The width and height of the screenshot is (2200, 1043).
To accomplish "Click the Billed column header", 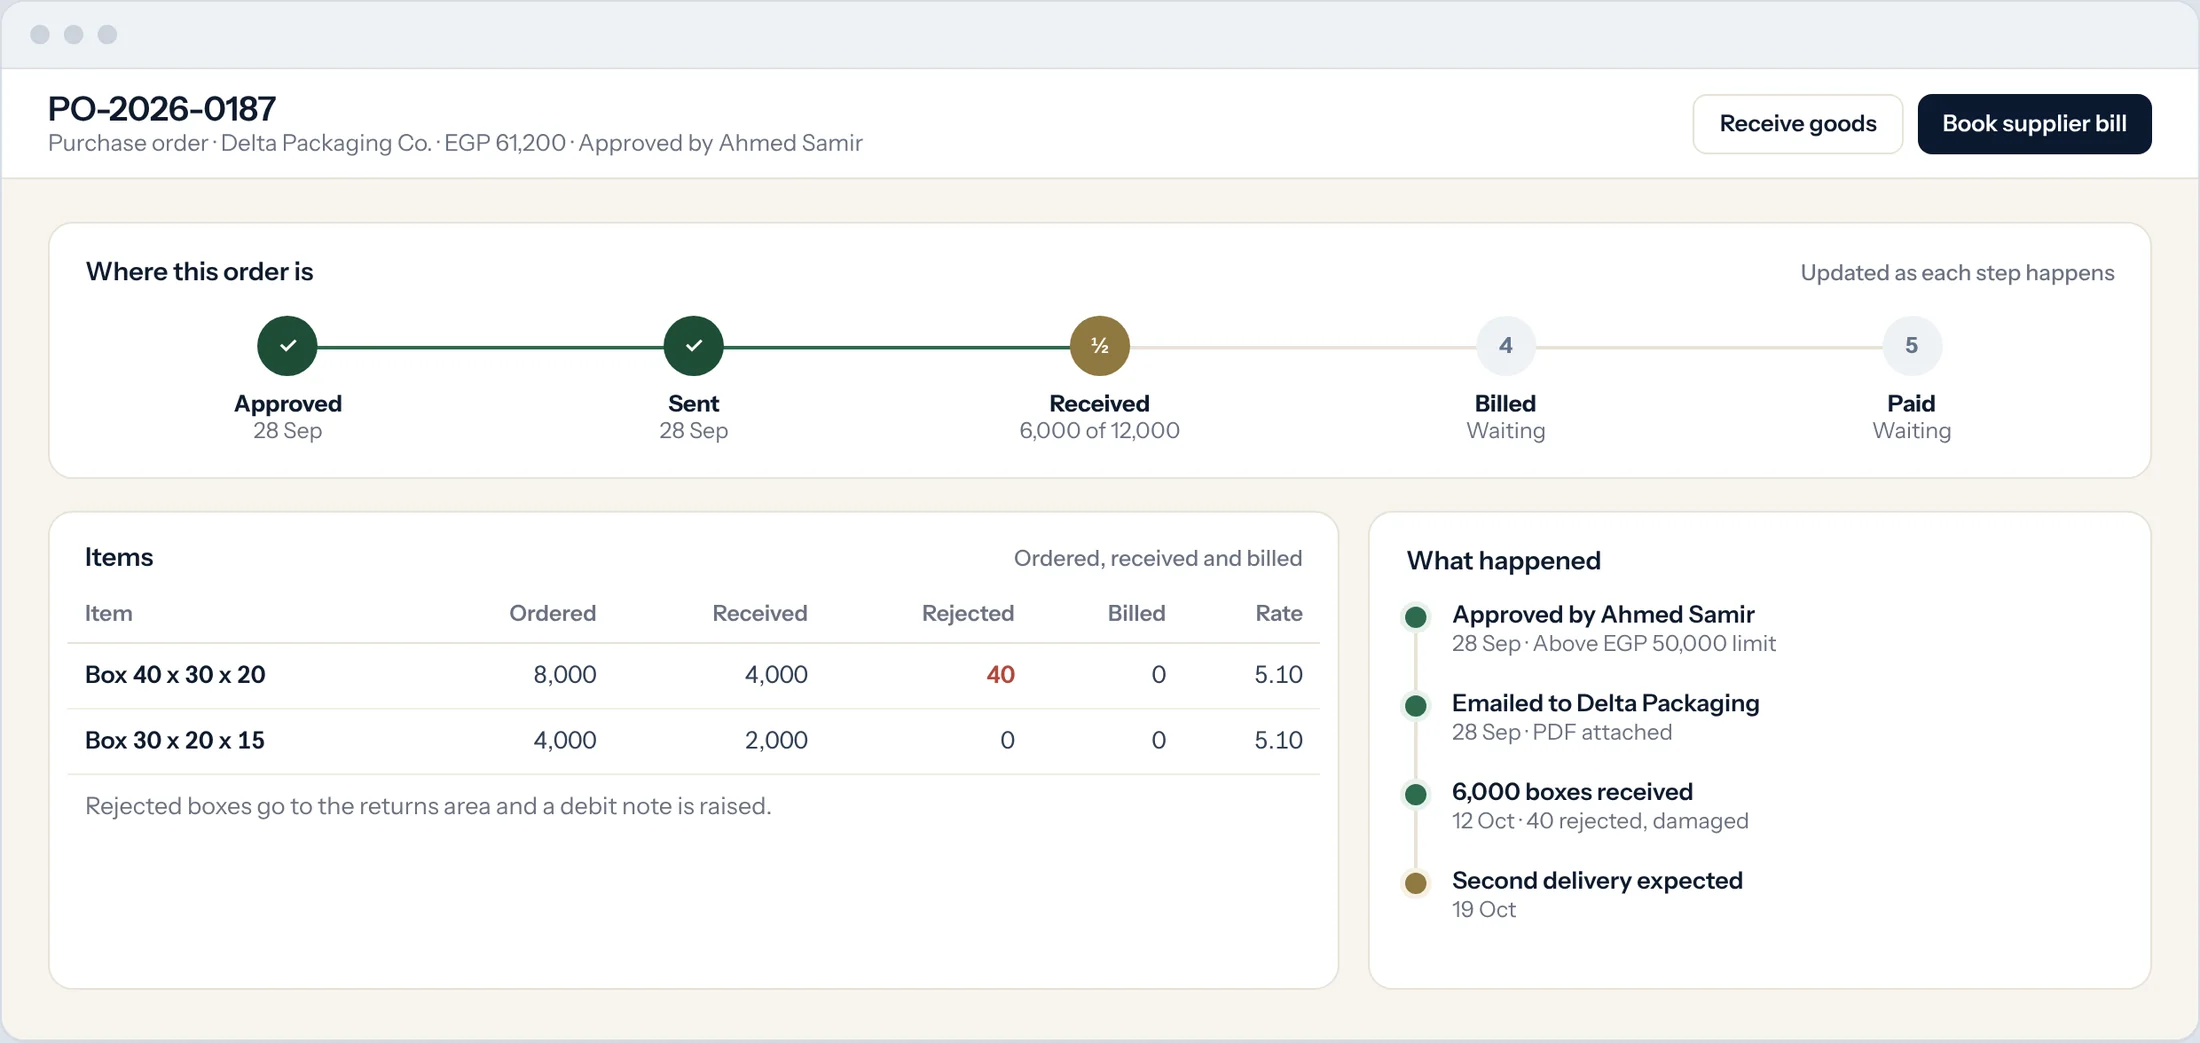I will click(x=1136, y=613).
